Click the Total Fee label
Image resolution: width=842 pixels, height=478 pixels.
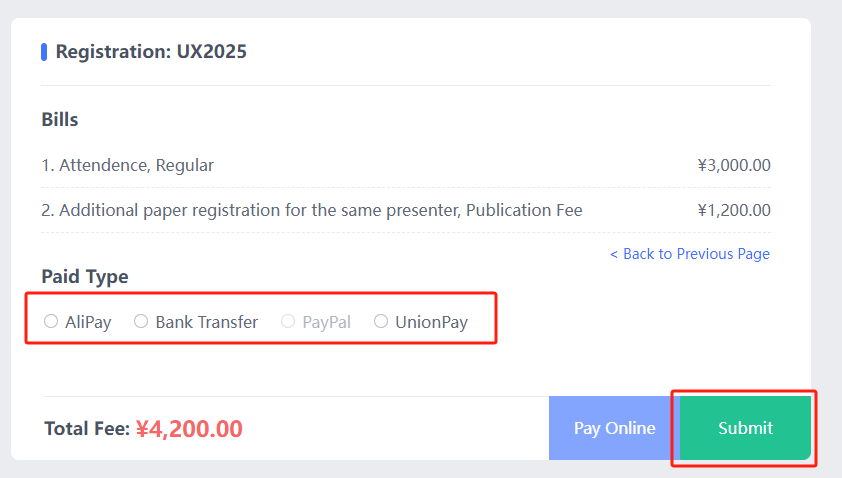pos(87,429)
